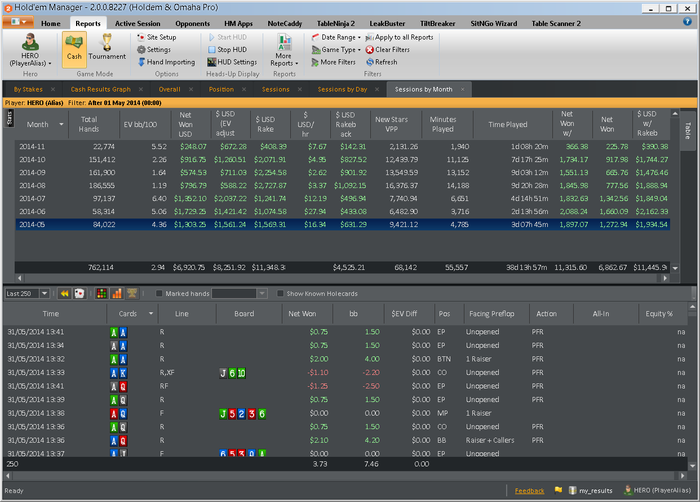Click the yellow flag icon in status bar
The image size is (700, 502).
[x=558, y=490]
